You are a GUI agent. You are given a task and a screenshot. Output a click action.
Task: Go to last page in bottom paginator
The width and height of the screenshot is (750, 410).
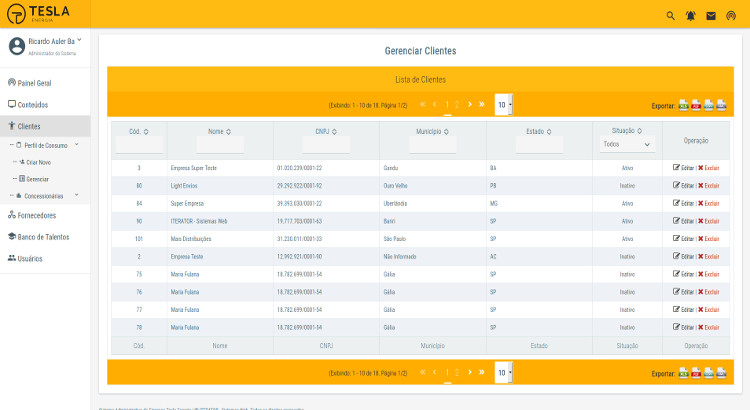[482, 372]
